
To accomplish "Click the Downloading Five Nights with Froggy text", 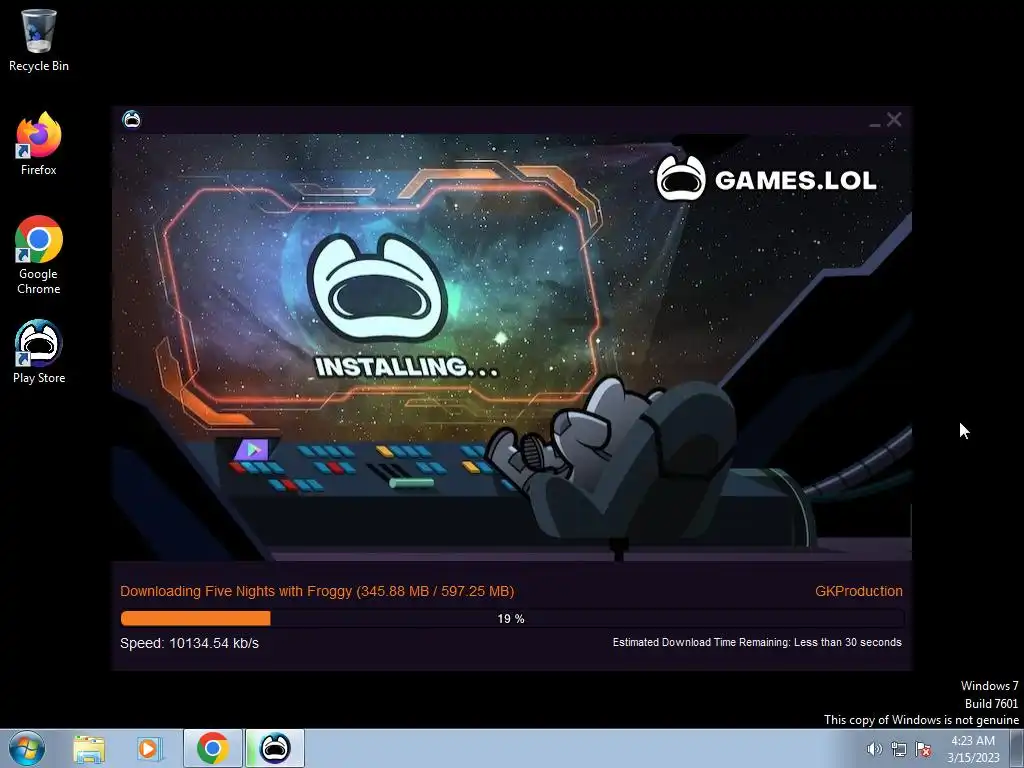I will [317, 591].
